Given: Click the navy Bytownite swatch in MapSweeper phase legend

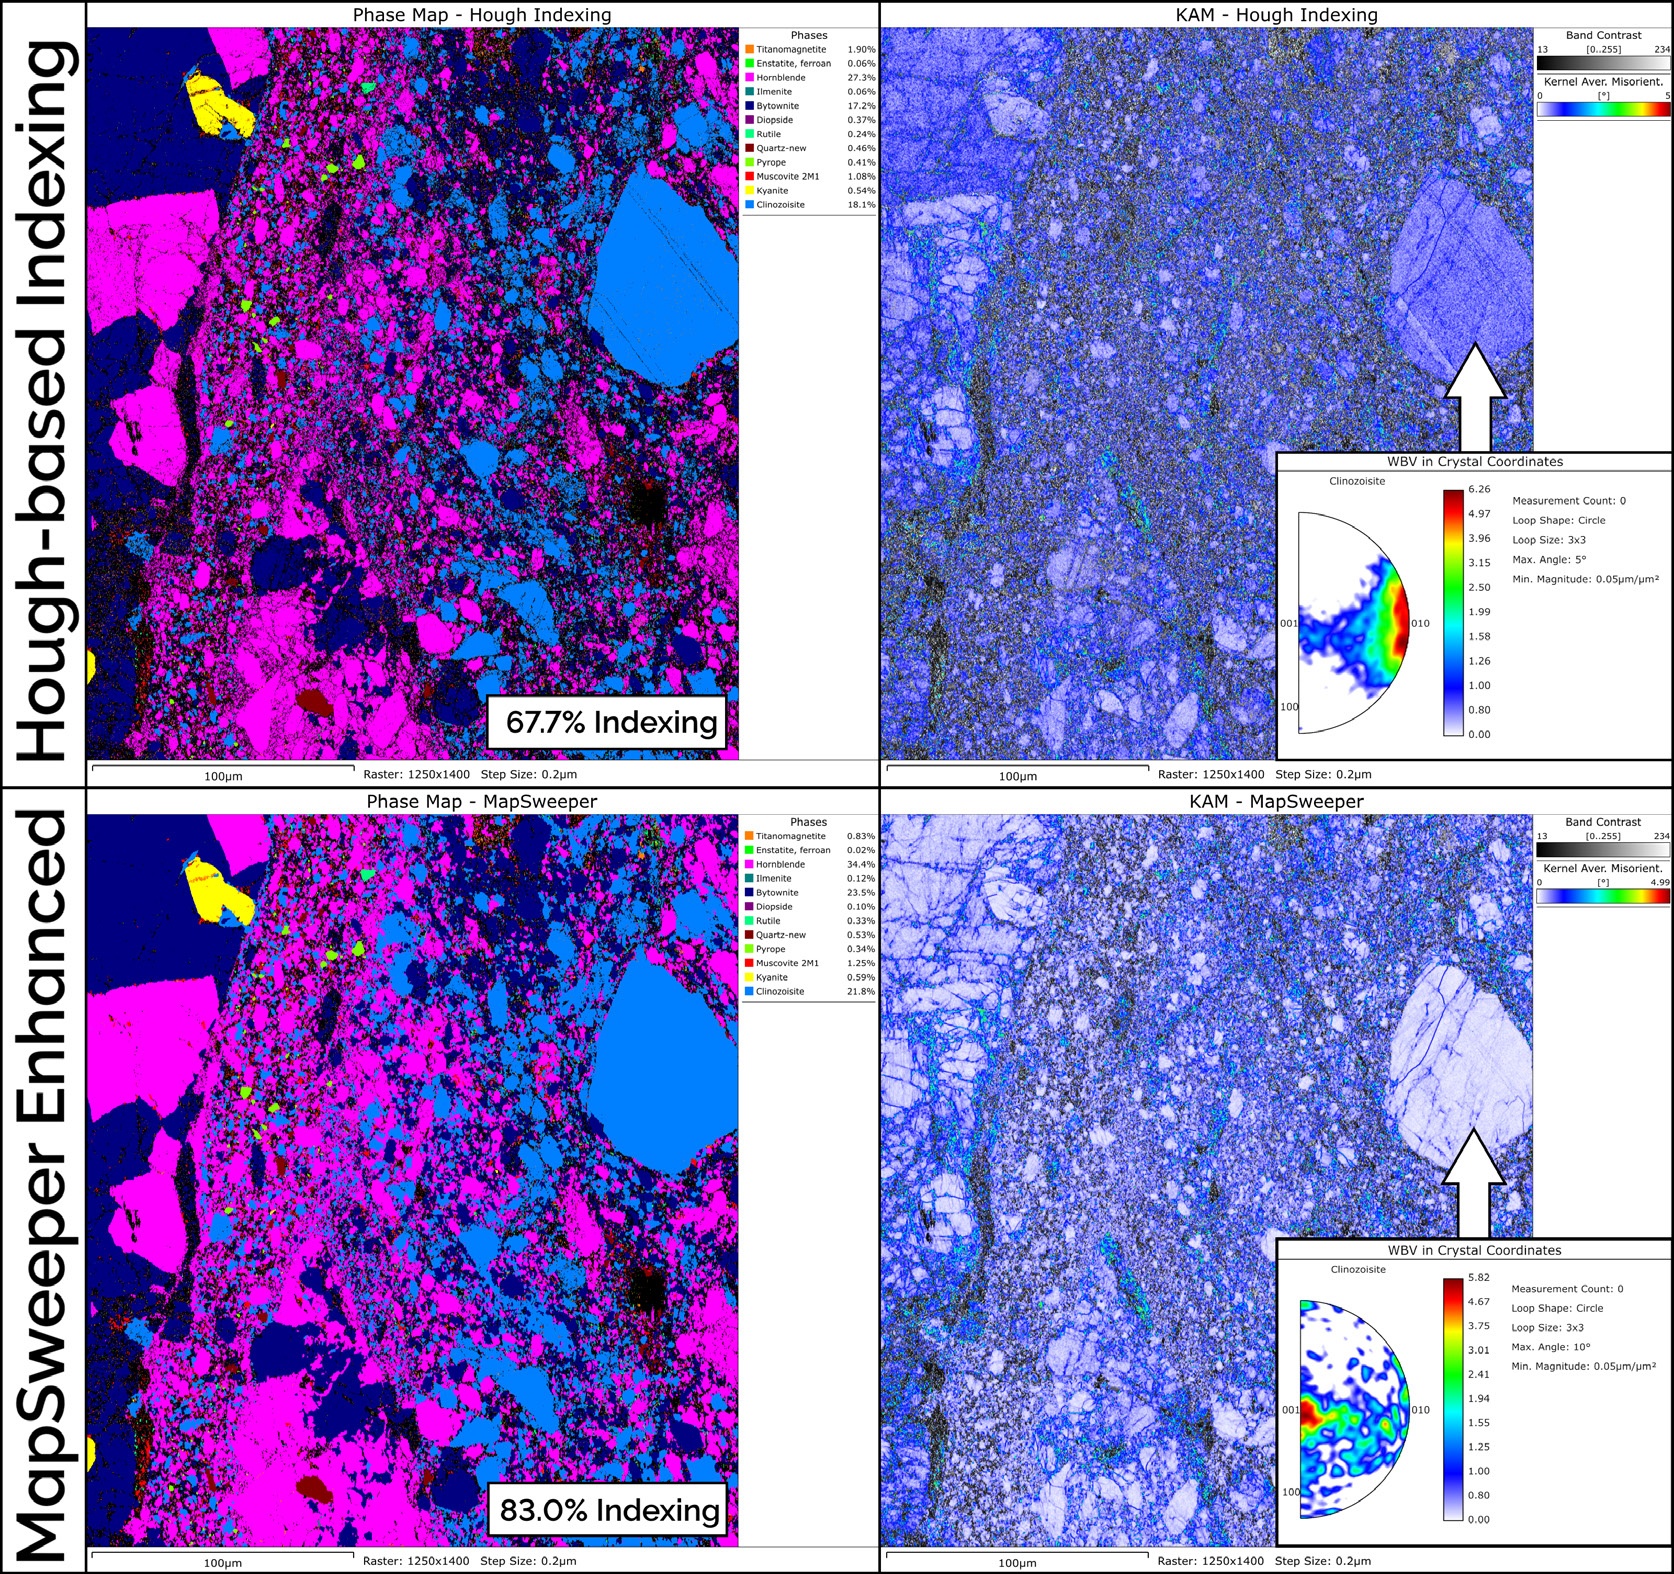Looking at the screenshot, I should (x=749, y=892).
